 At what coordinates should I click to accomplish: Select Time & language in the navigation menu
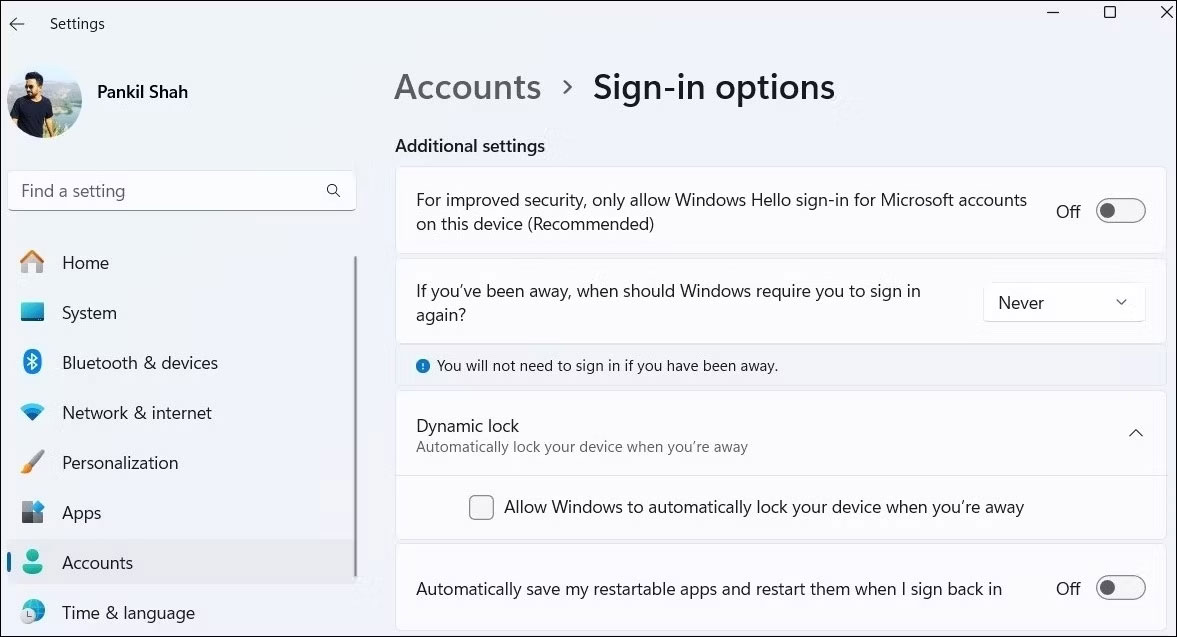(x=130, y=612)
